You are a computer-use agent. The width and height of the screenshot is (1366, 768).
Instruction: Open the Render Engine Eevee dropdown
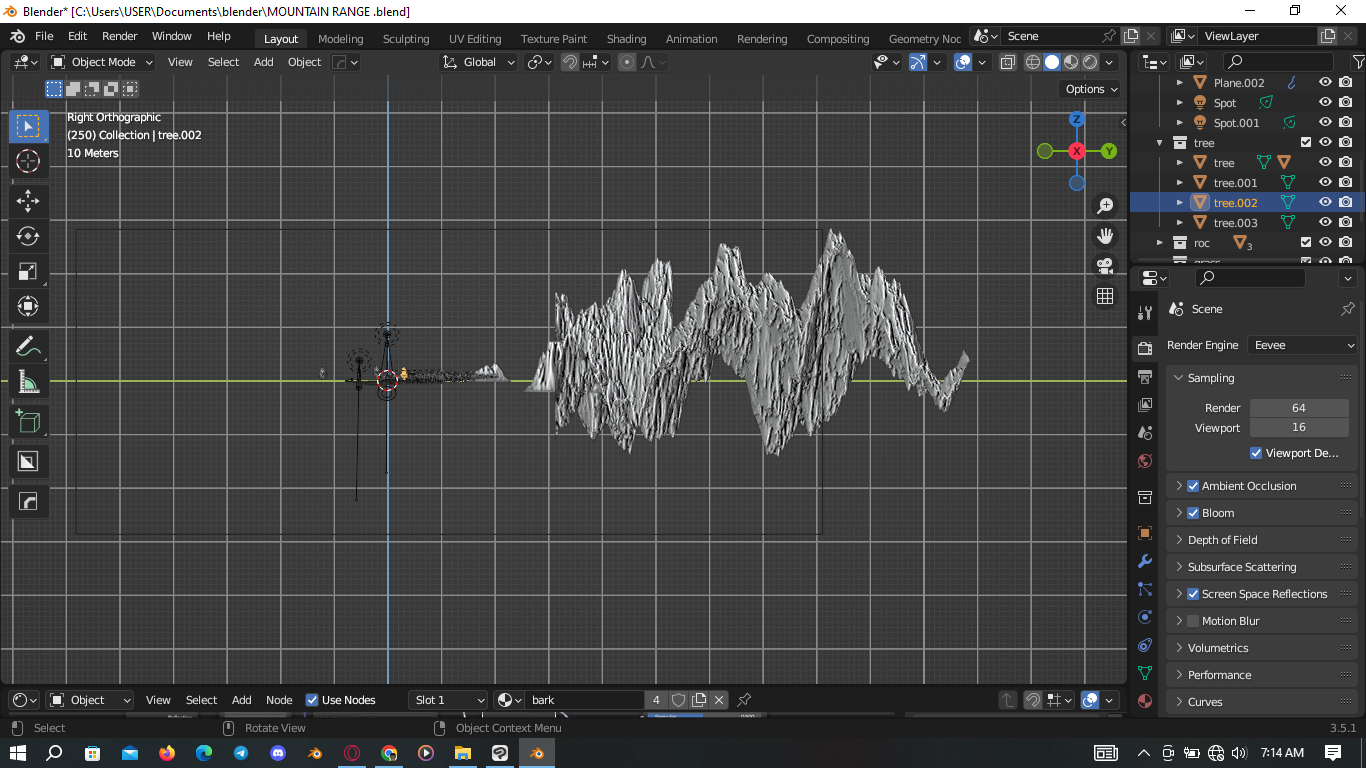click(x=1304, y=345)
